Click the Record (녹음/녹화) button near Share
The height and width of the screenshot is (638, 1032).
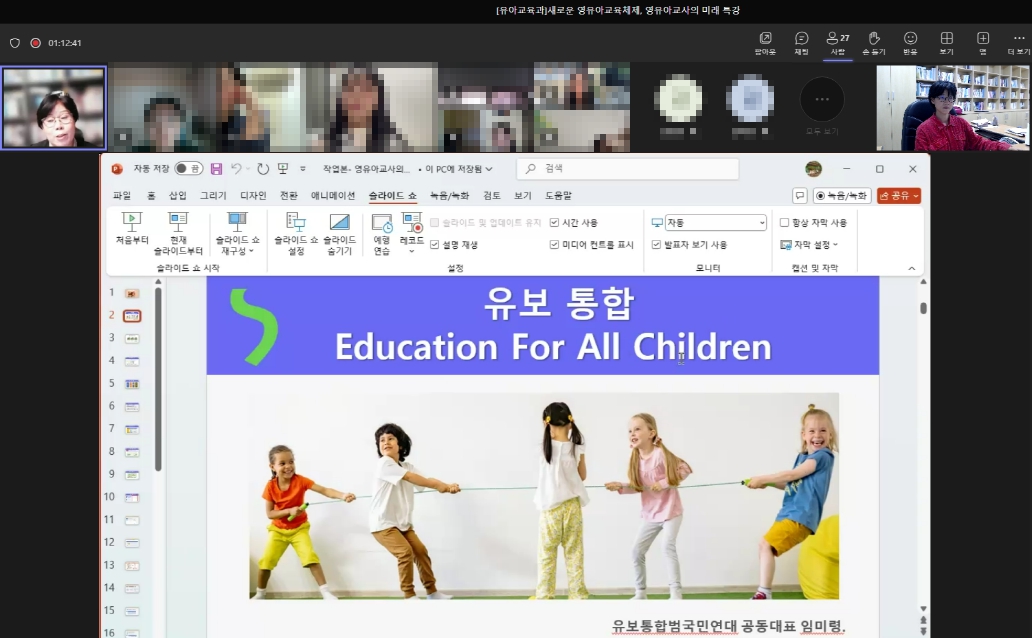click(x=842, y=196)
